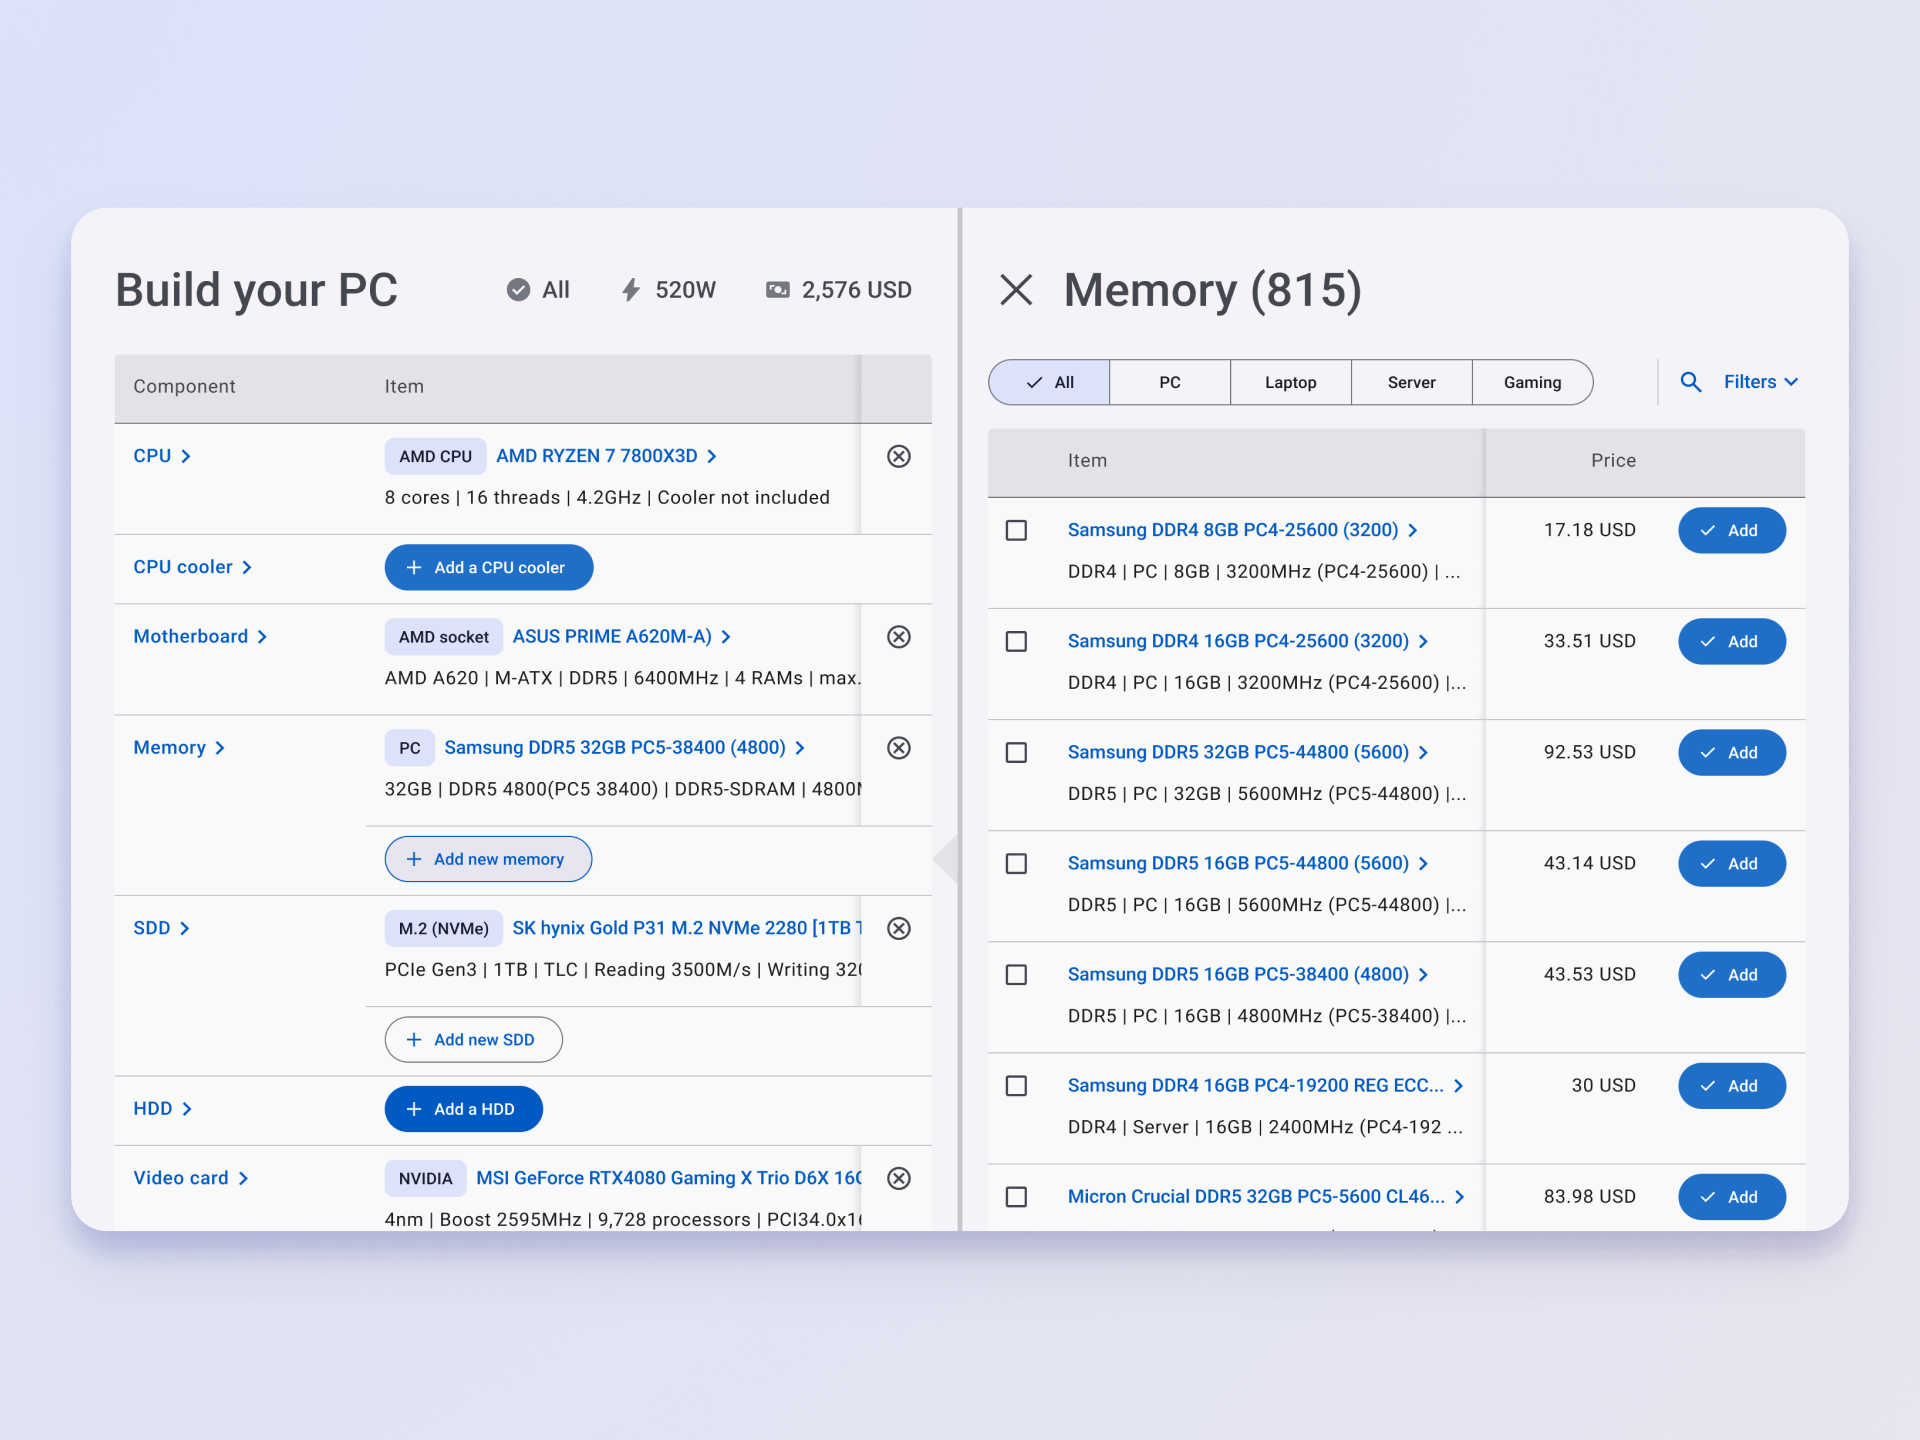This screenshot has width=1920, height=1440.
Task: Remove the AMD RYZEN 7 7800X3D CPU
Action: pyautogui.click(x=898, y=456)
